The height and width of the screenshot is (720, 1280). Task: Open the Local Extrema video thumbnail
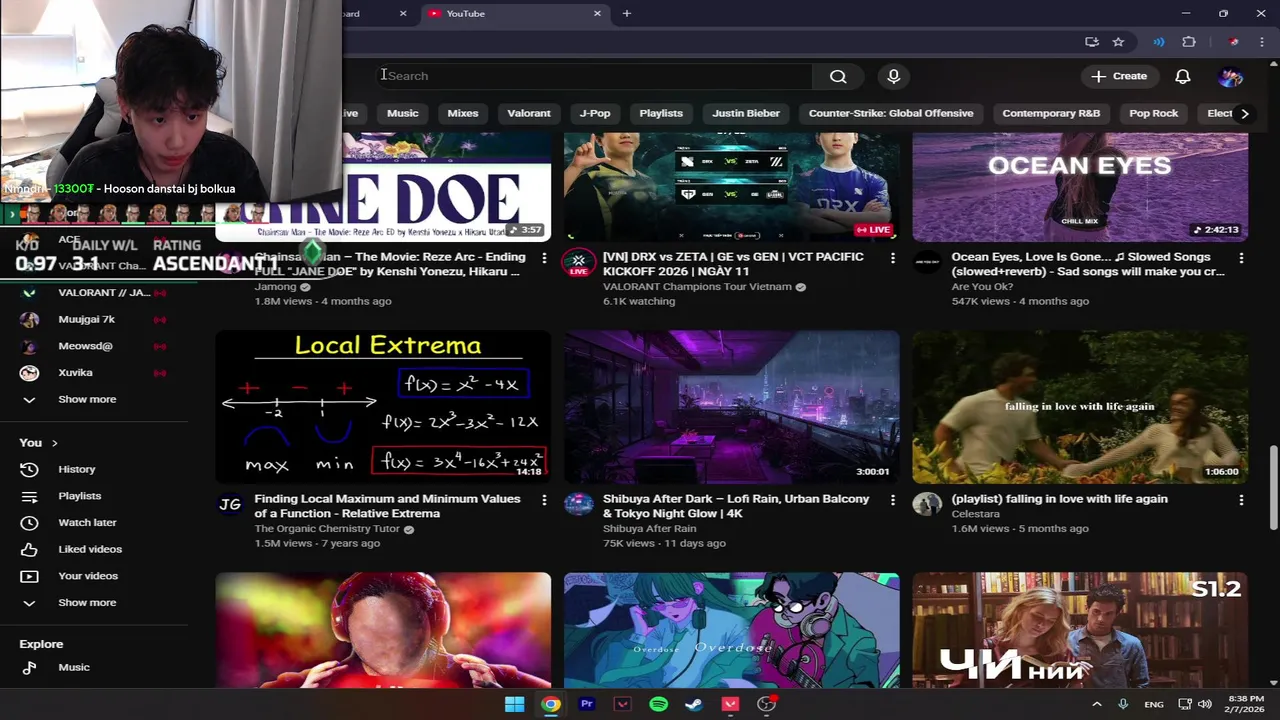pyautogui.click(x=383, y=407)
